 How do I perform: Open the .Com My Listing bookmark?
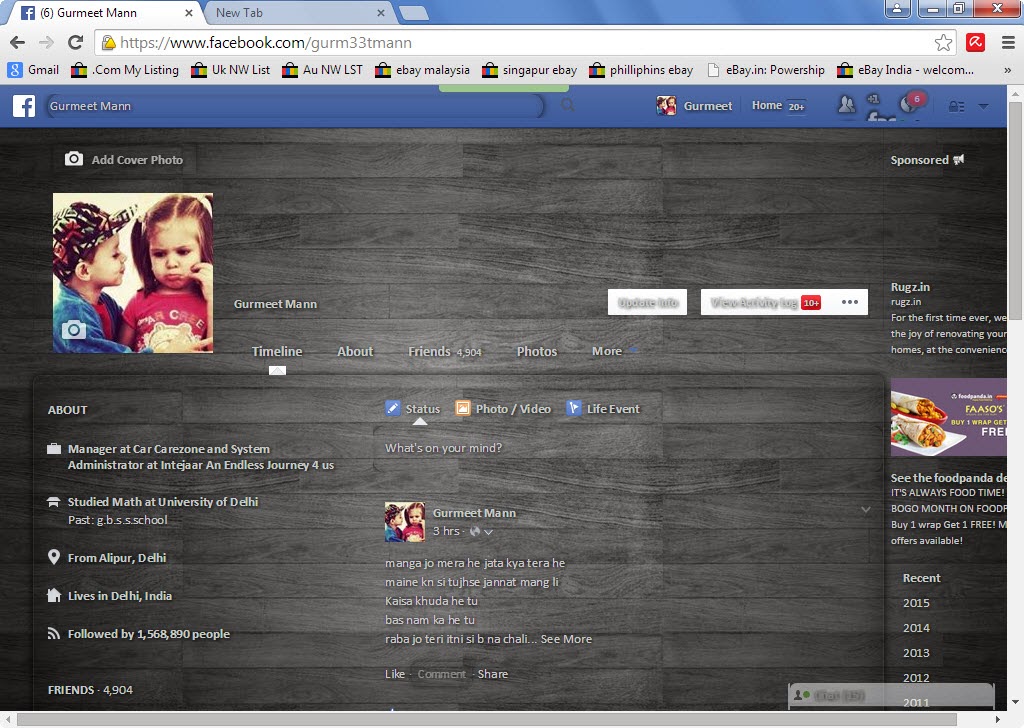(x=125, y=70)
